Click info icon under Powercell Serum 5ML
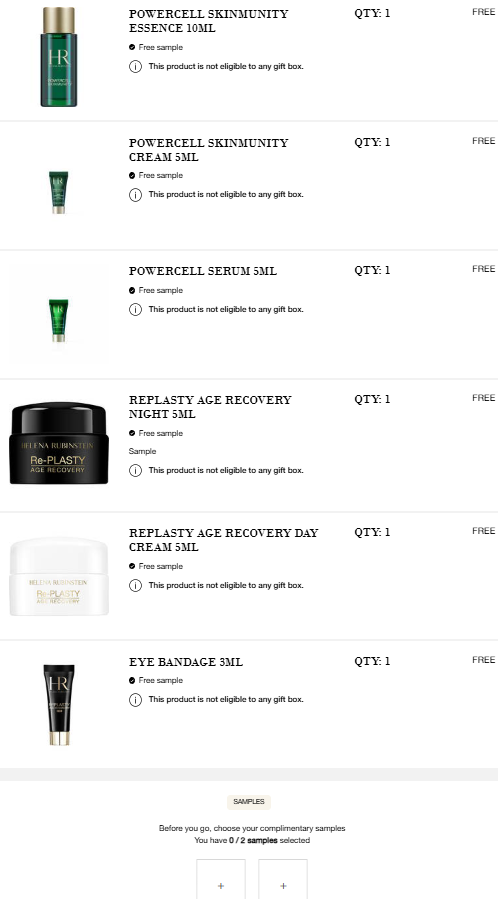The width and height of the screenshot is (498, 899). pyautogui.click(x=135, y=310)
